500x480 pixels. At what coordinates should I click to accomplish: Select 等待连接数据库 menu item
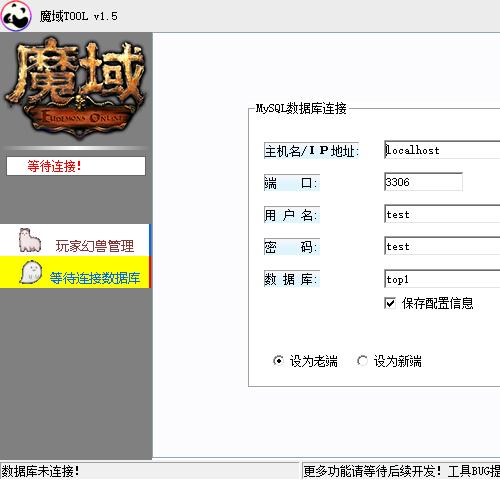75,272
